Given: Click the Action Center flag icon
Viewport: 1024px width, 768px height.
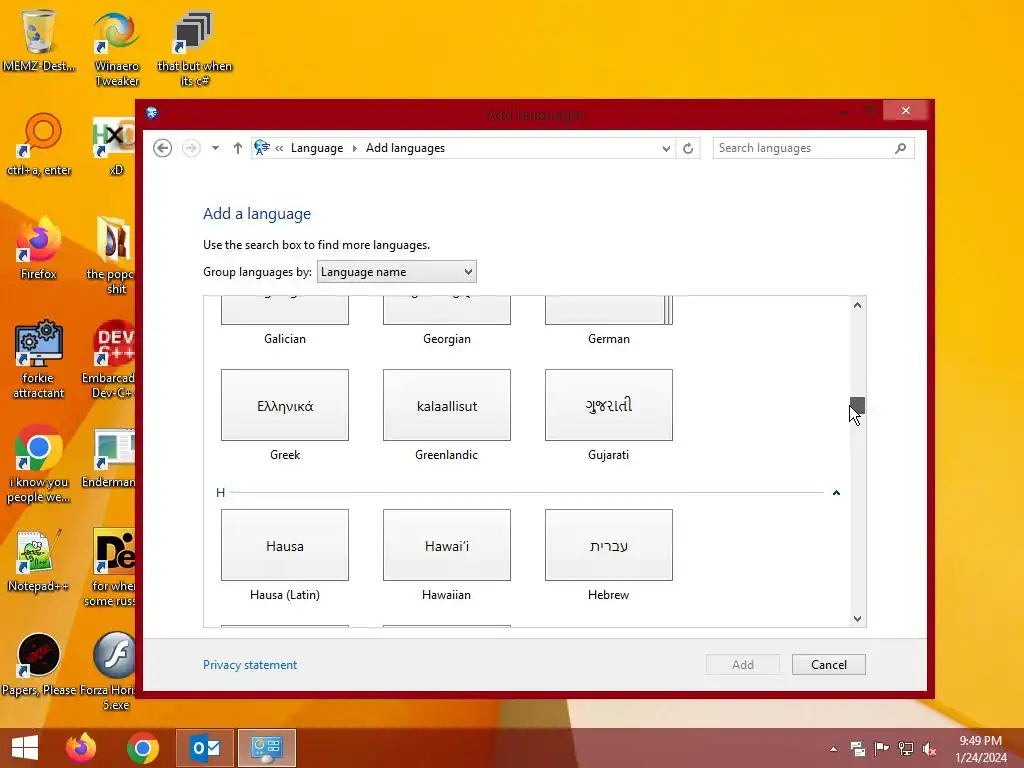Looking at the screenshot, I should [x=882, y=749].
